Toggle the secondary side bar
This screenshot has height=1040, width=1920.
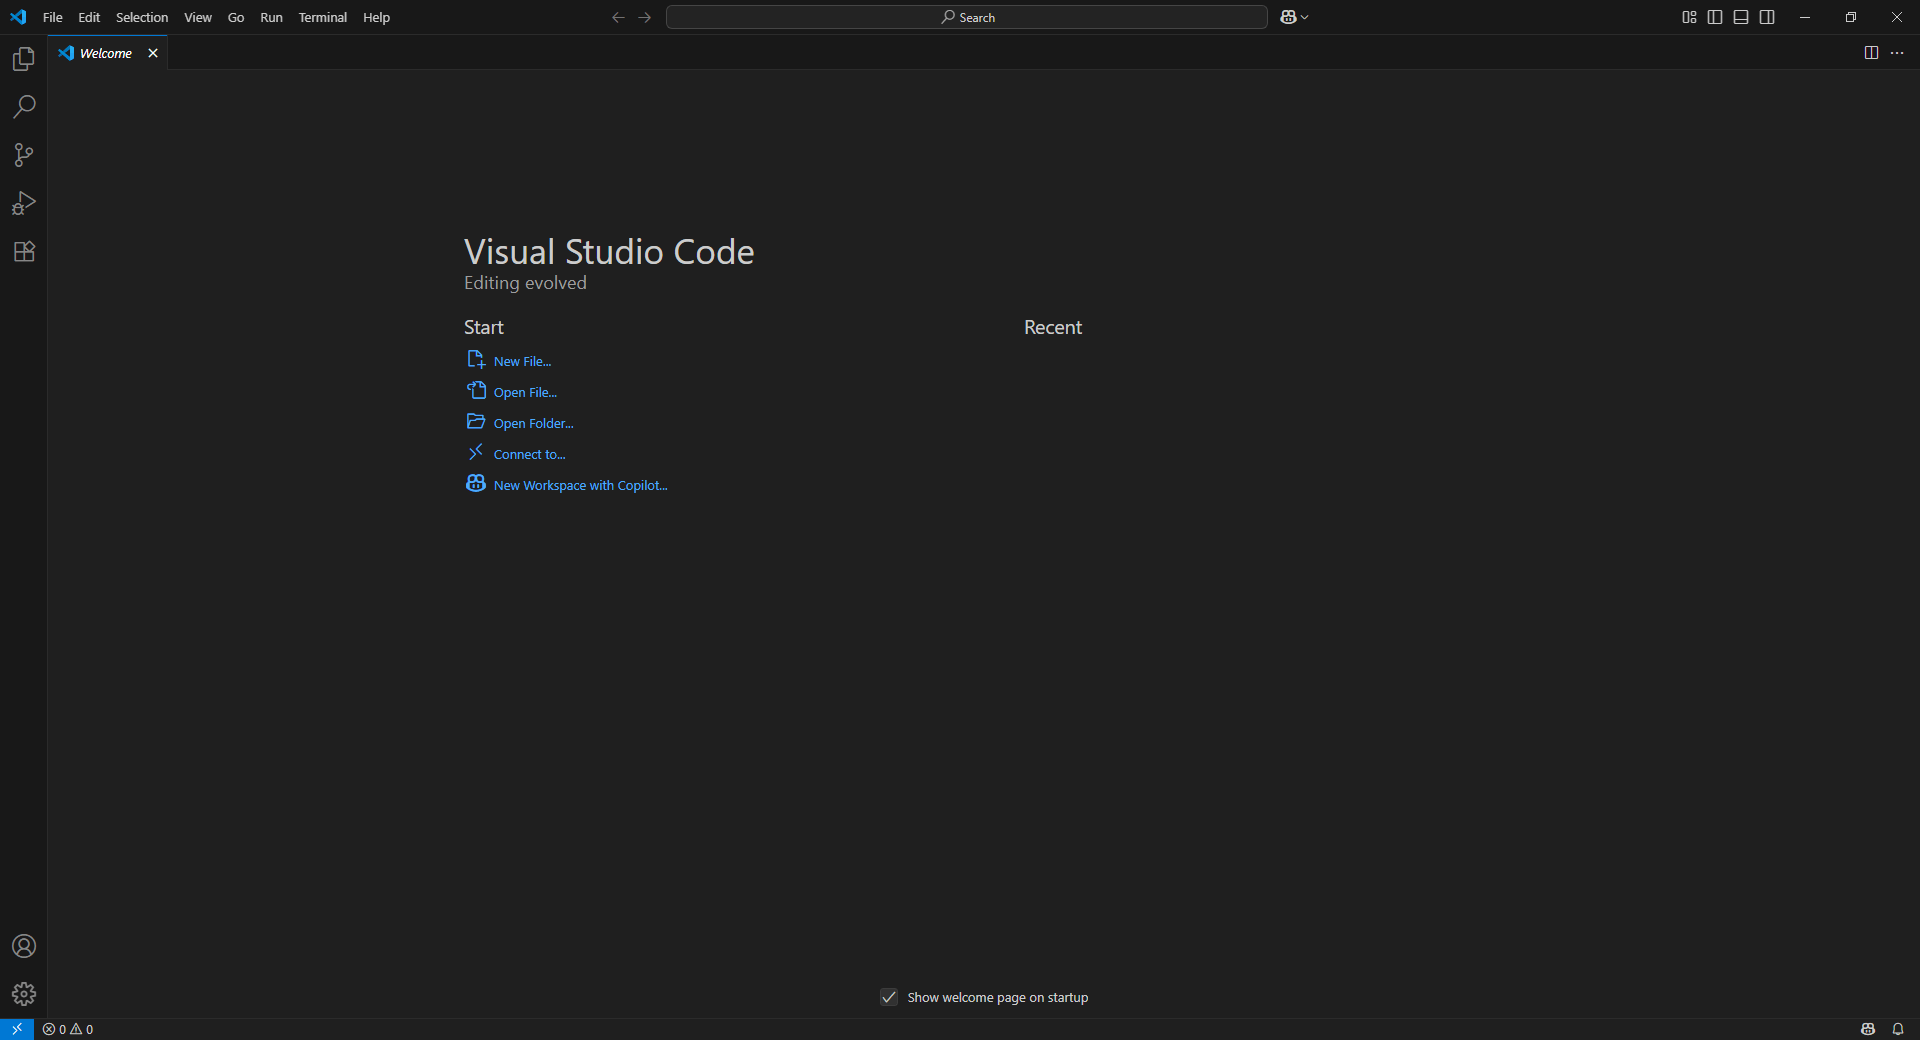1767,17
